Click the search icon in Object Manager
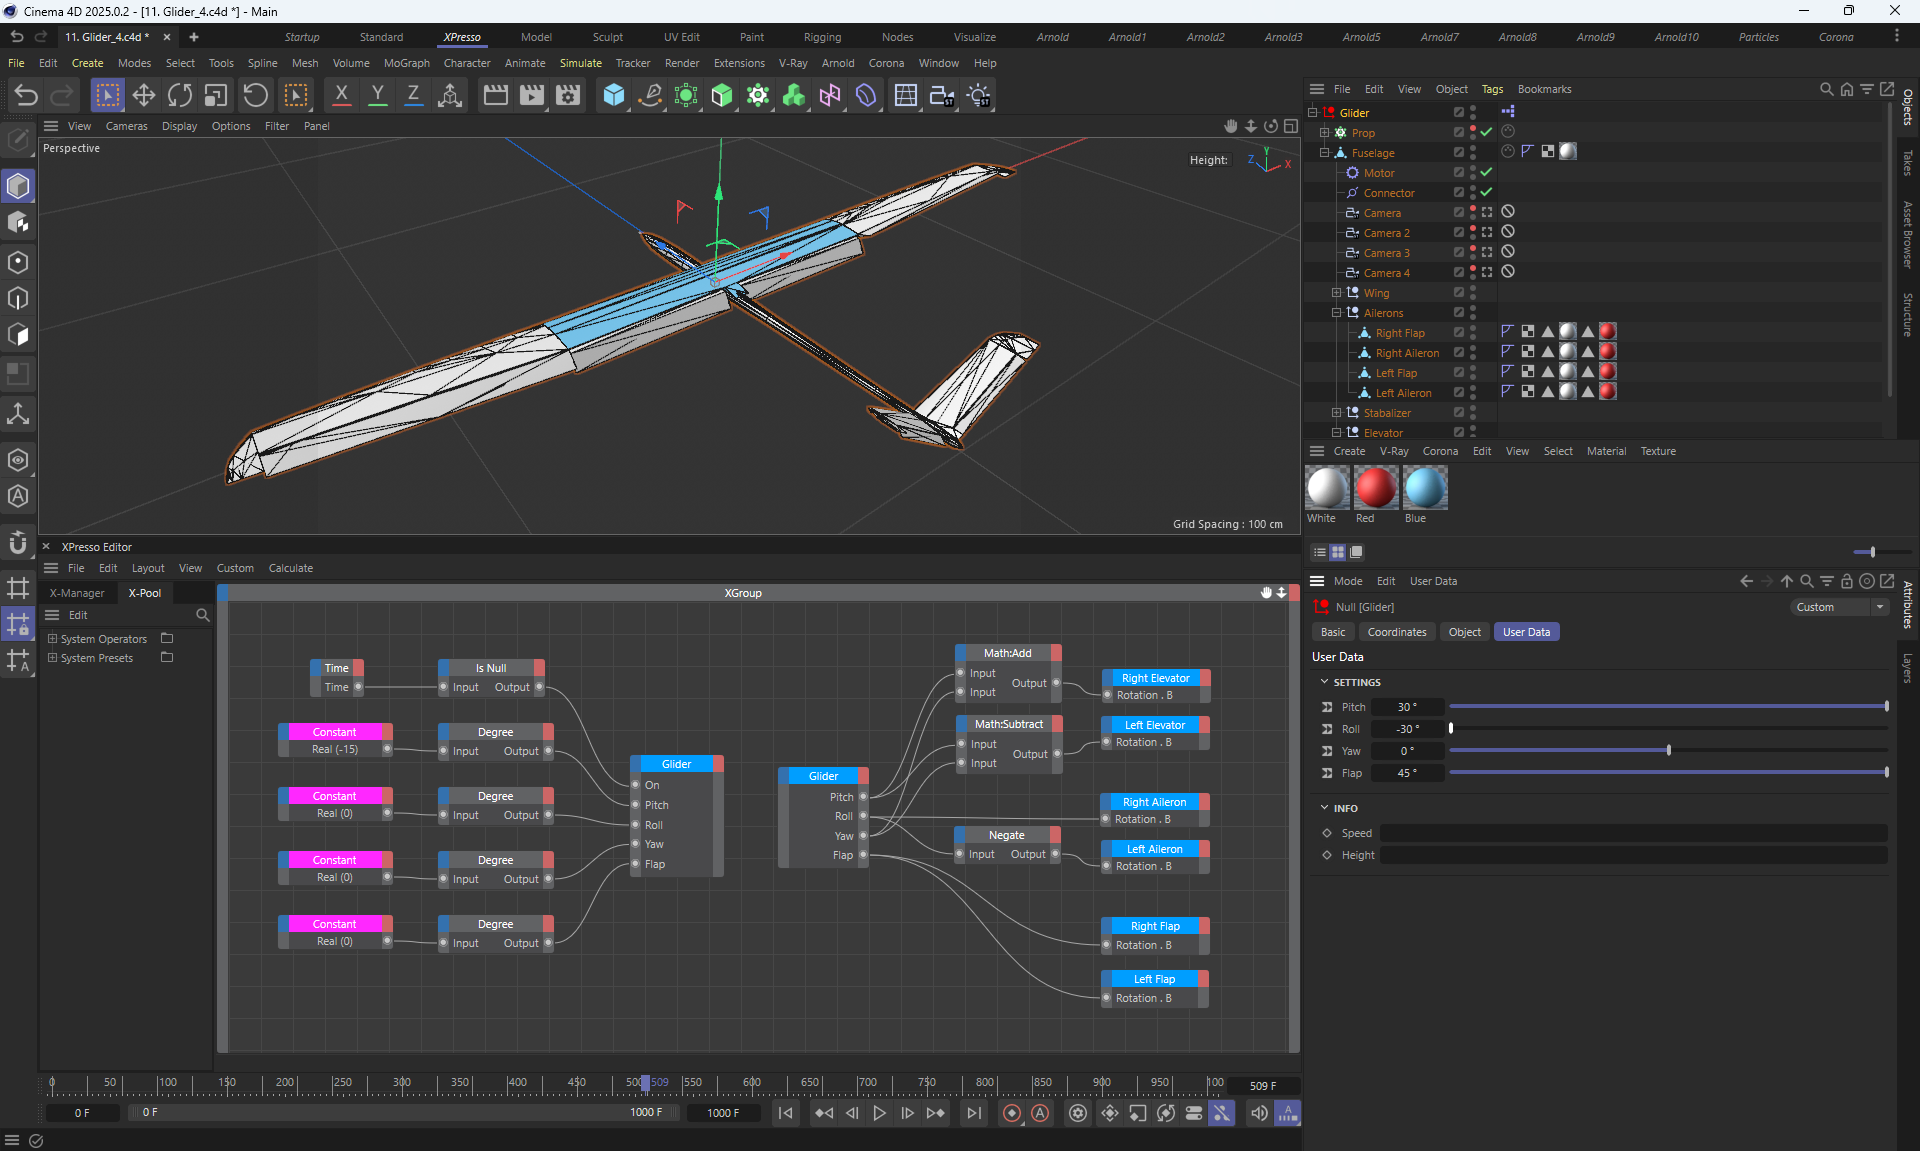Viewport: 1920px width, 1151px height. 1826,89
